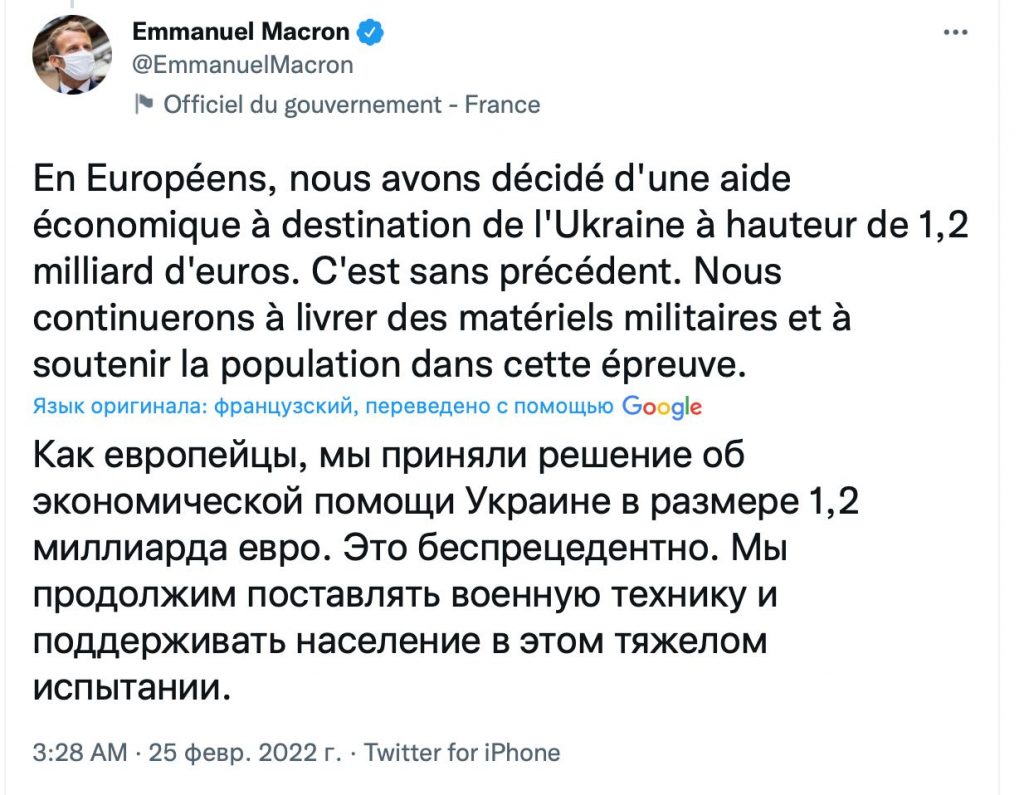Viewport: 1024px width, 795px height.
Task: Open the Emmanuel Macron display name
Action: click(241, 31)
